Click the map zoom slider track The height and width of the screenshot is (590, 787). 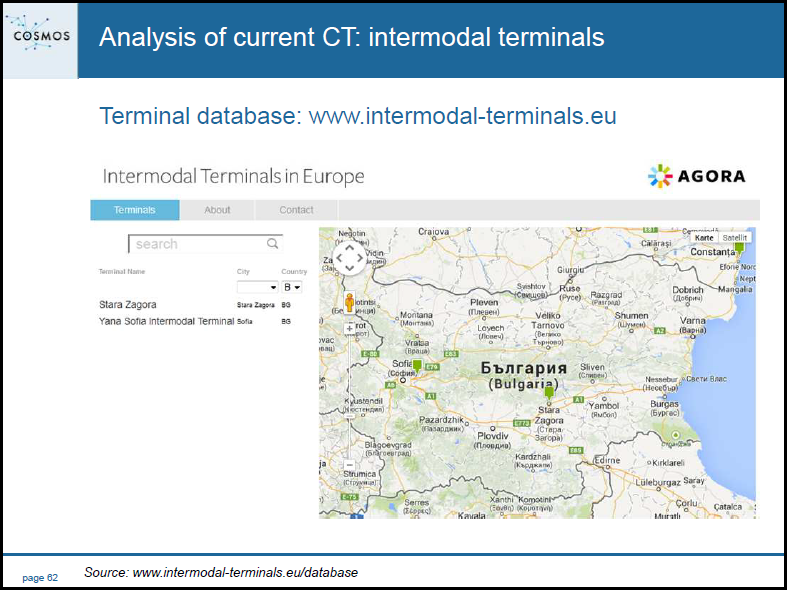click(349, 396)
